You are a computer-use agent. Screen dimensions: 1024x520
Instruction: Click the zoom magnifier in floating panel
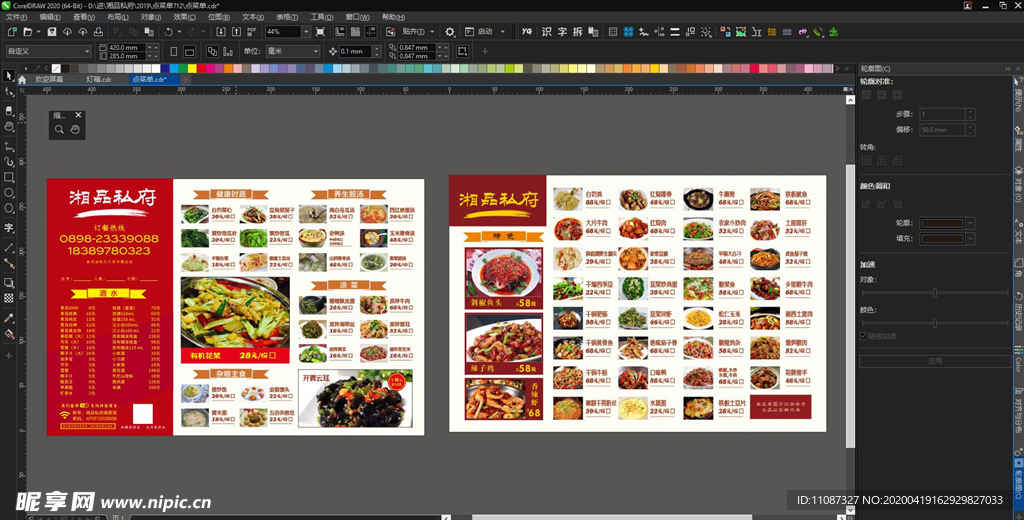60,130
